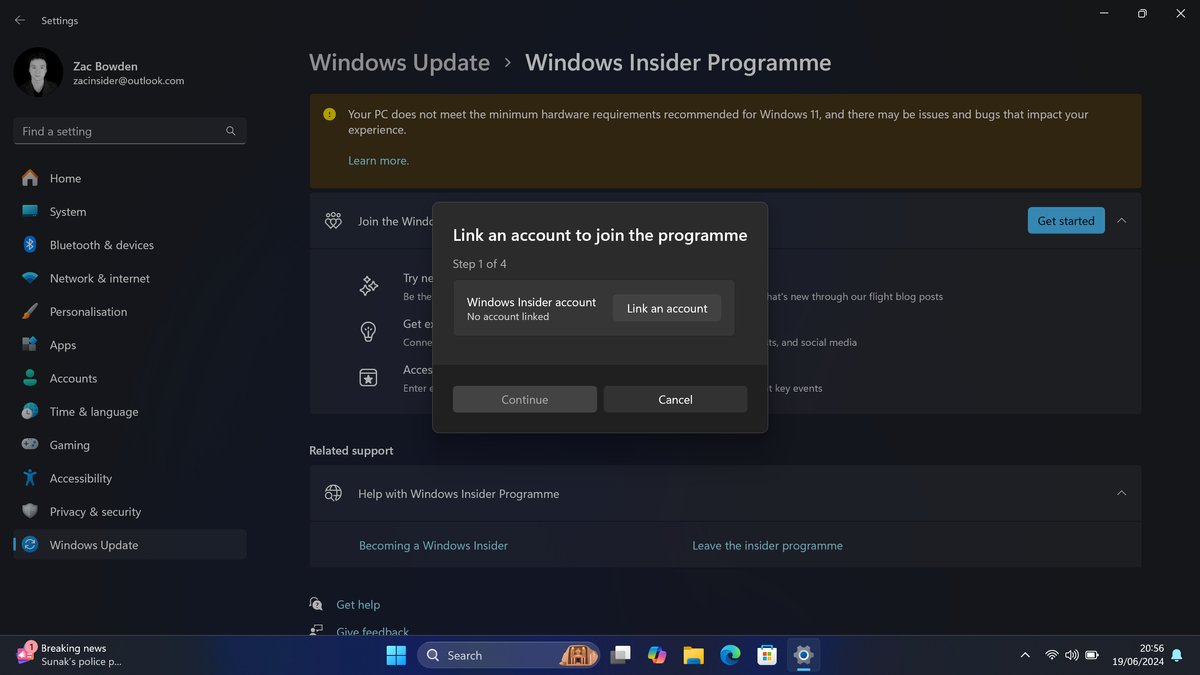This screenshot has width=1200, height=675.
Task: Open the Learn more link in warning
Action: pyautogui.click(x=378, y=160)
